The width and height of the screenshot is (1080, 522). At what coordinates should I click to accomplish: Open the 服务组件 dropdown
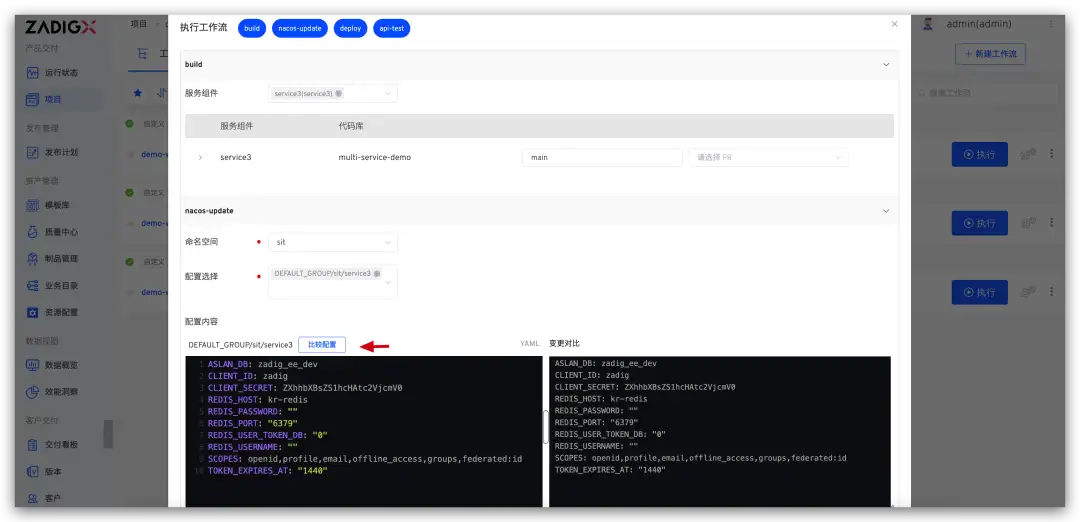click(333, 94)
